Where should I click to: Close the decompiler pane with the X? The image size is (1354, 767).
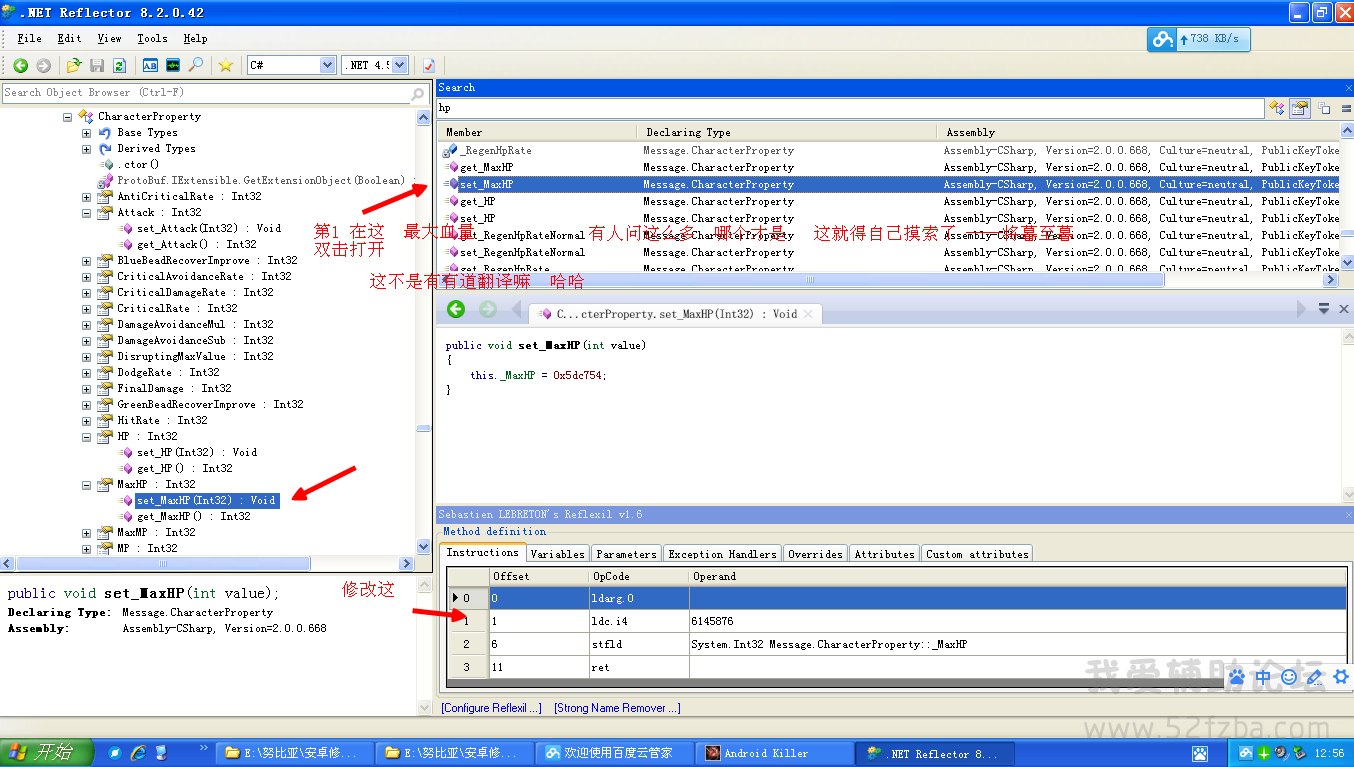[x=1343, y=309]
